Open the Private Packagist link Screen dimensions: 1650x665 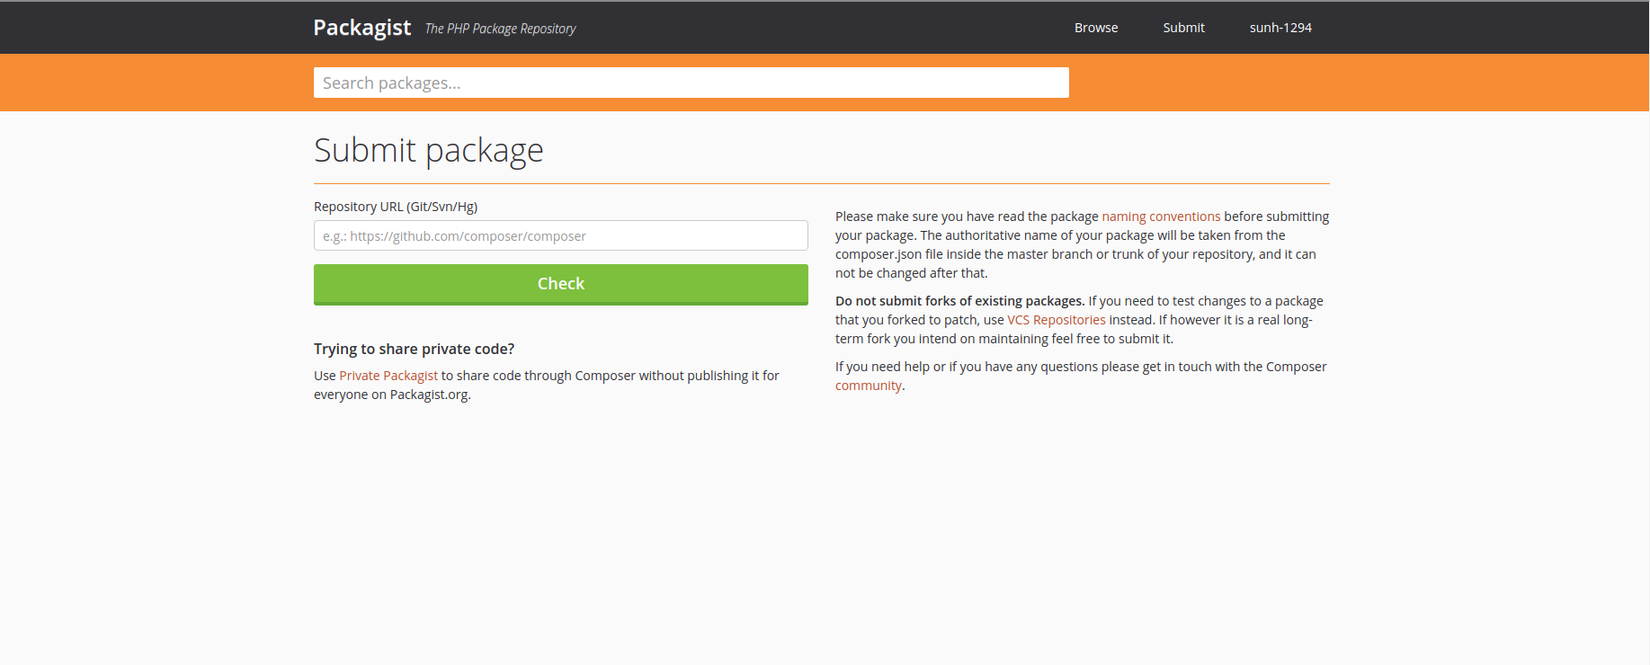pos(388,376)
